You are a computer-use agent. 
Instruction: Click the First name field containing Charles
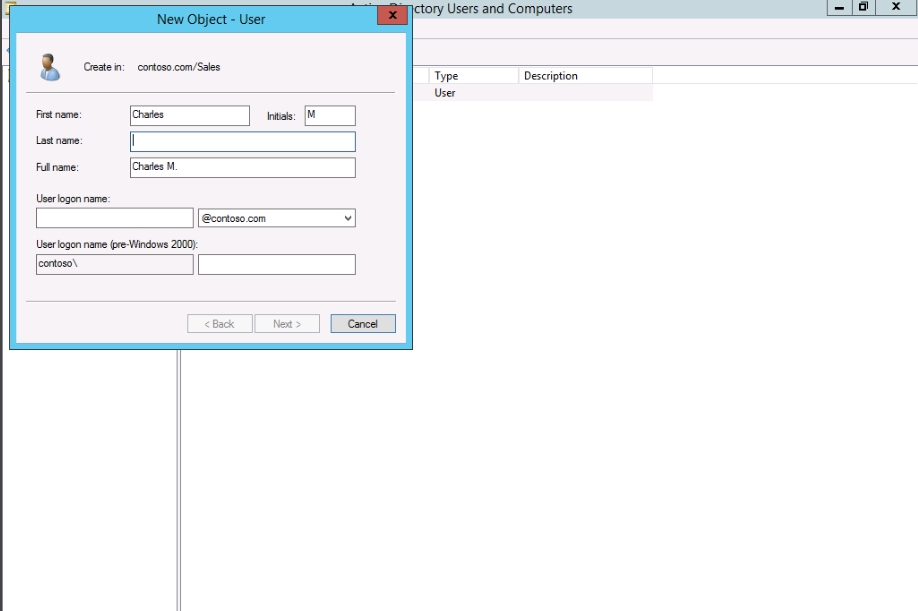pos(189,115)
